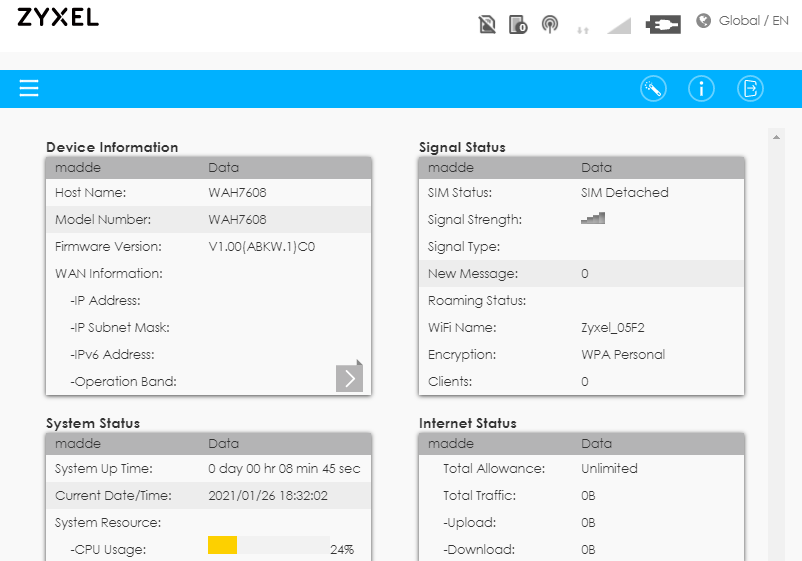Click the CPU Usage progress bar
Screen dimensions: 802x561
coord(269,545)
